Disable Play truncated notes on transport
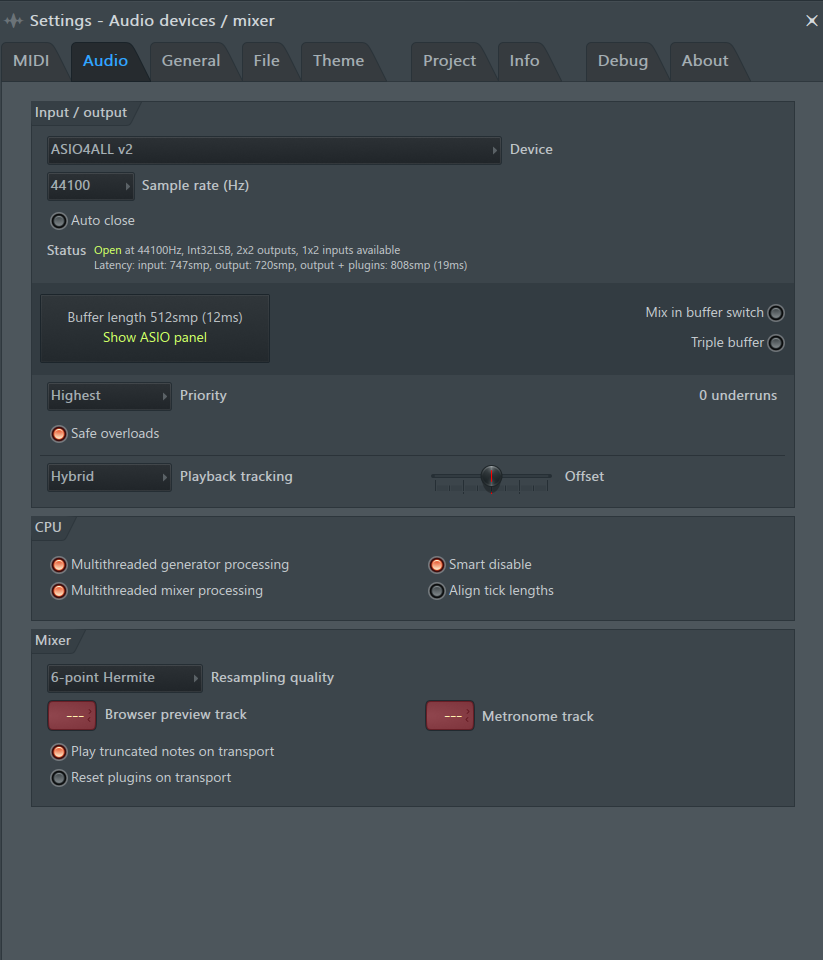 59,752
